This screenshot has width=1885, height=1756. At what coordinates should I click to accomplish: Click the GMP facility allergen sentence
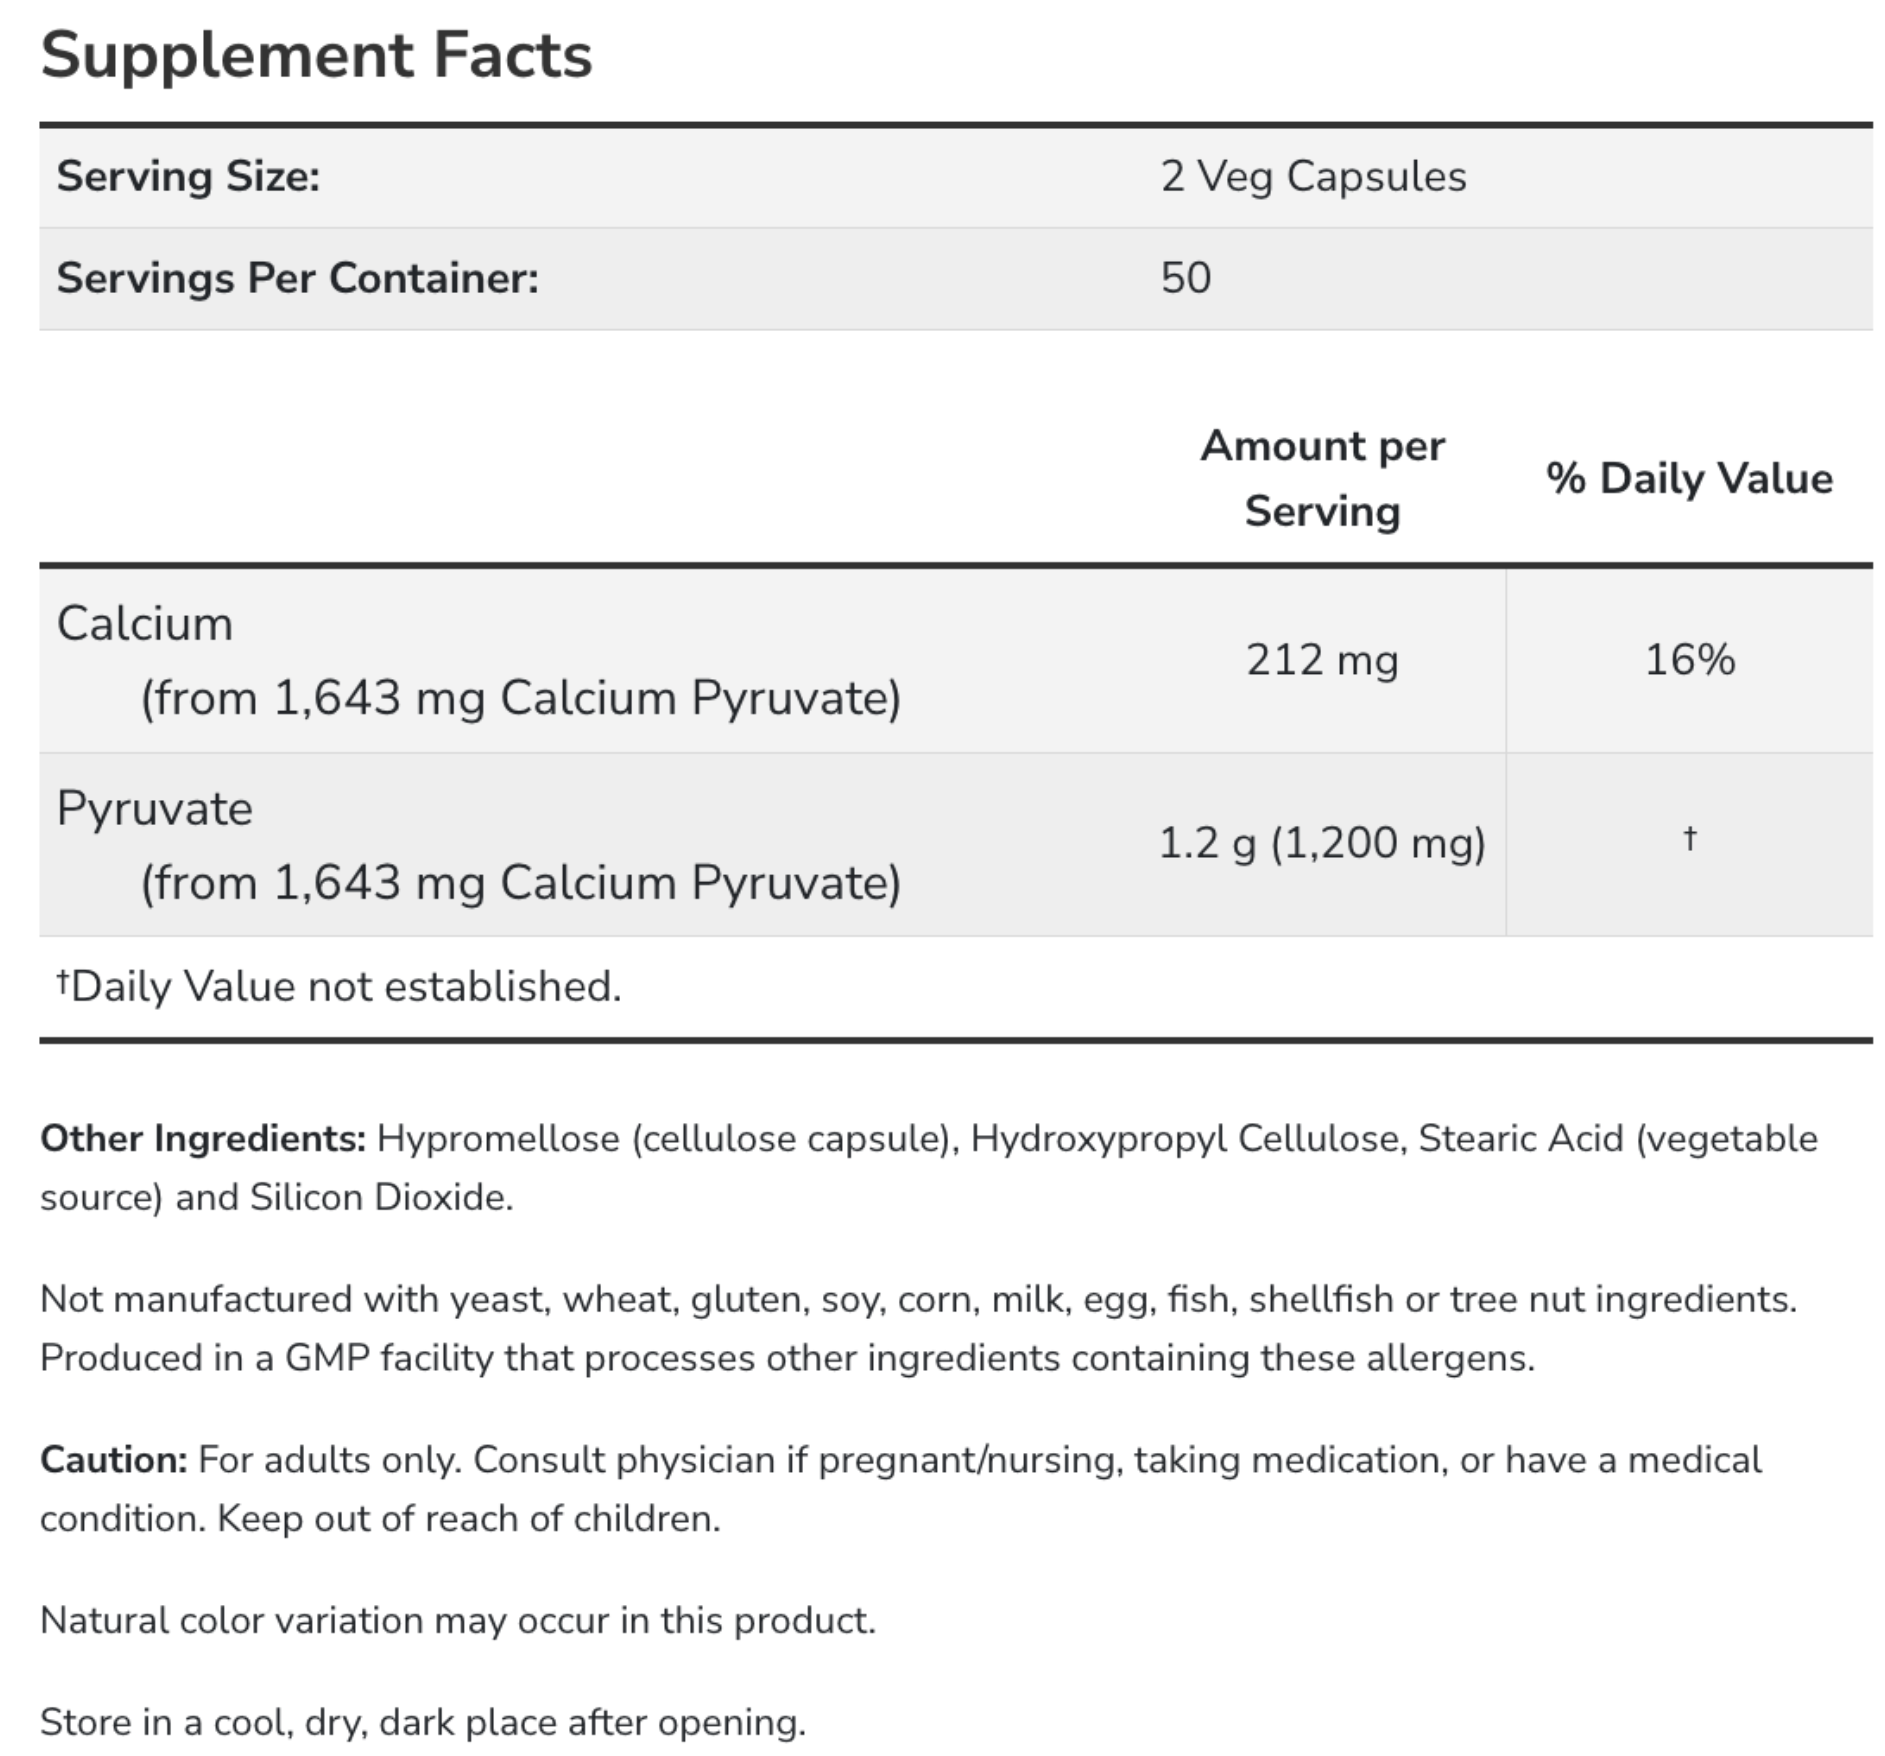pos(787,1358)
